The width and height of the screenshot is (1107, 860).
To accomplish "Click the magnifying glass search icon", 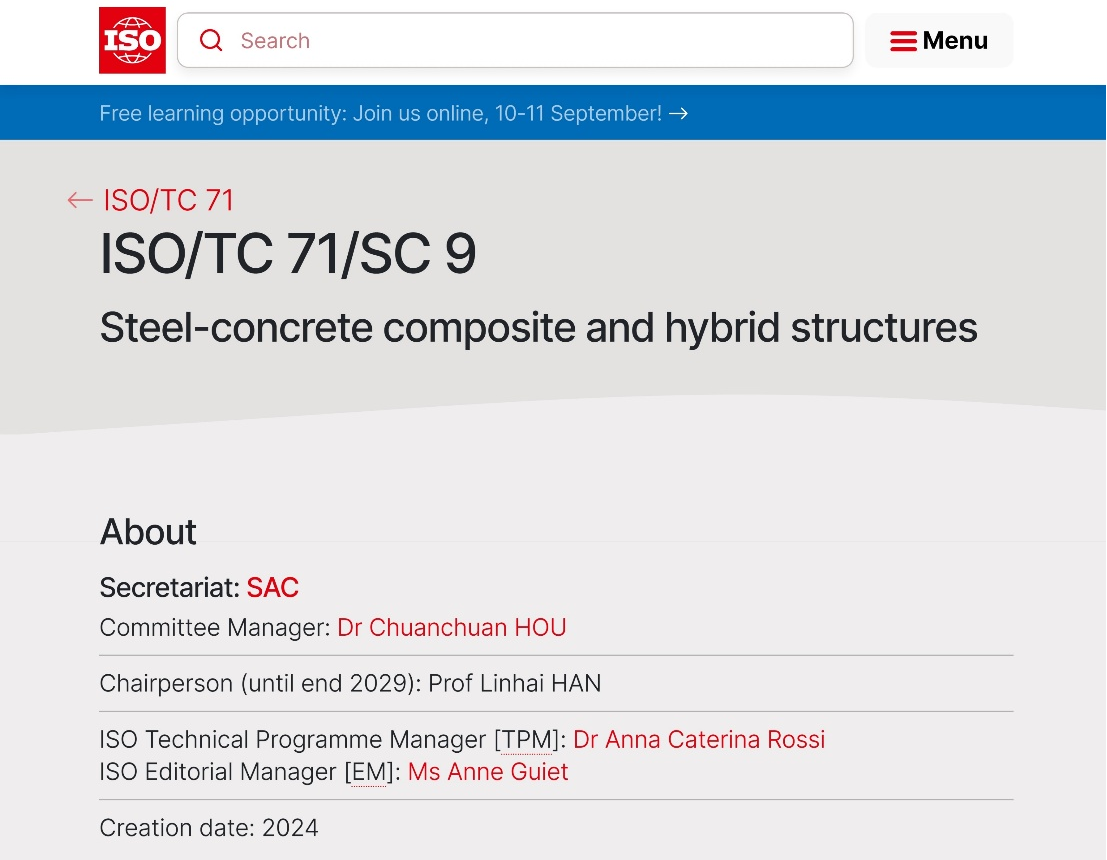I will (x=211, y=40).
